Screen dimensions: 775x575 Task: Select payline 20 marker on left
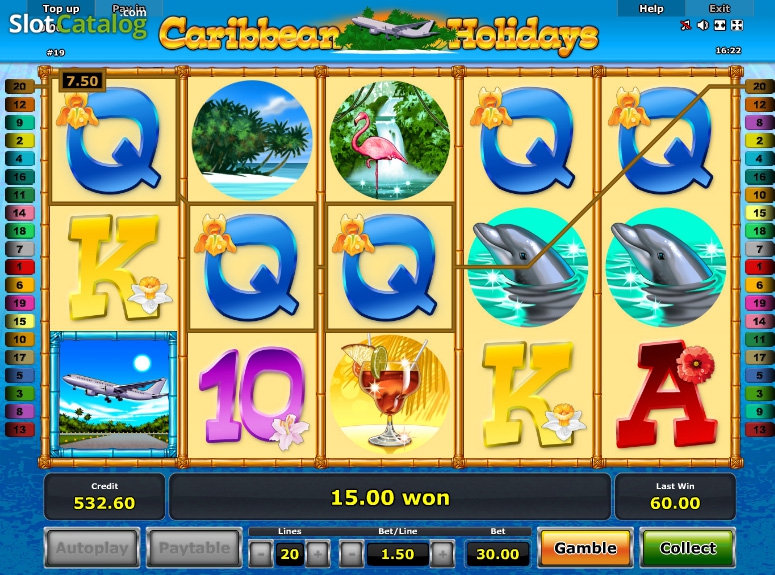19,86
